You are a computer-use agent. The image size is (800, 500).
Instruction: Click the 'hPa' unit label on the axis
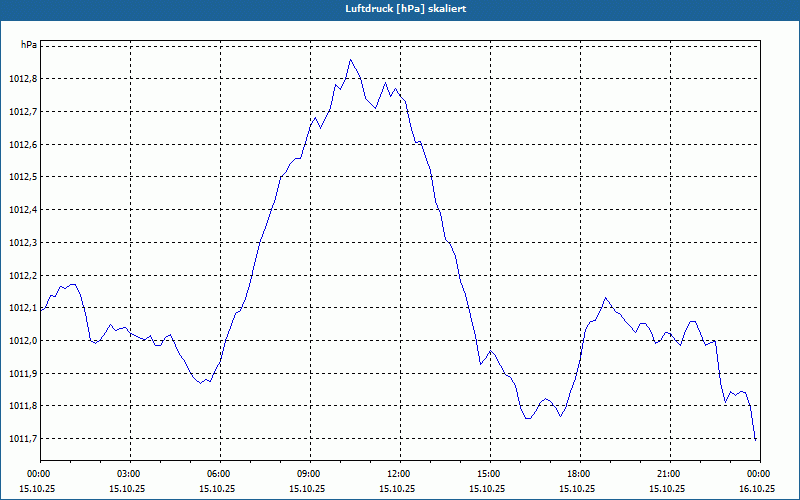[29, 45]
